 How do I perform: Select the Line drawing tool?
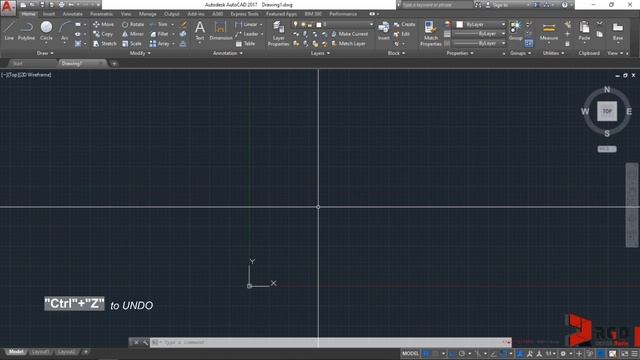[x=9, y=31]
